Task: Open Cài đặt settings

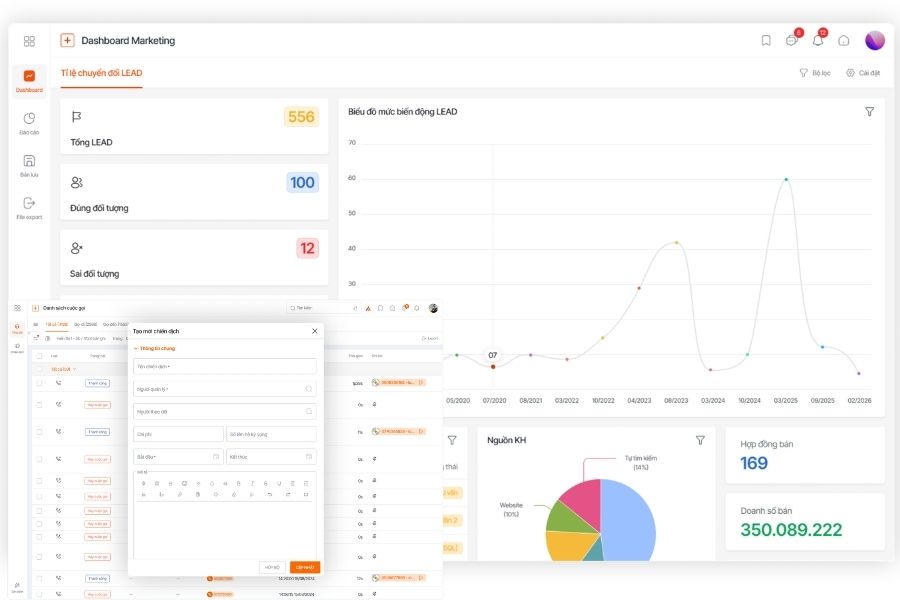Action: (x=863, y=73)
